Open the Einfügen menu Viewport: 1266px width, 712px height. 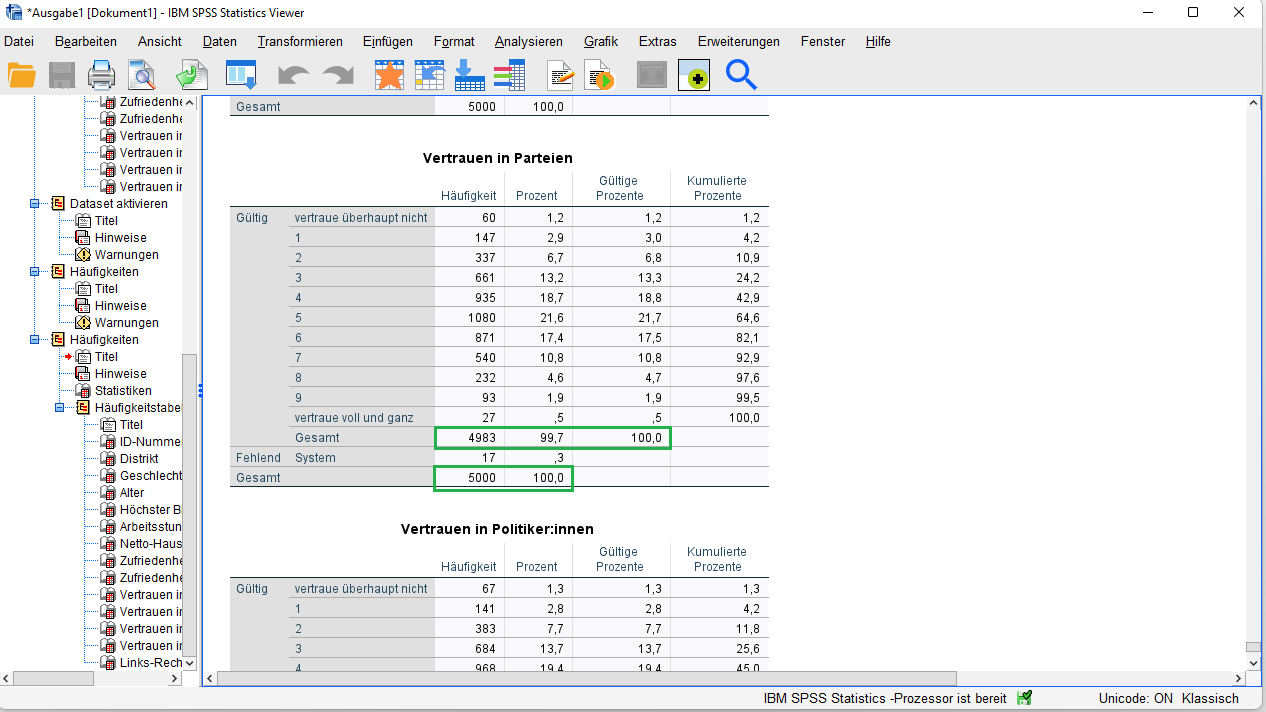[x=388, y=41]
